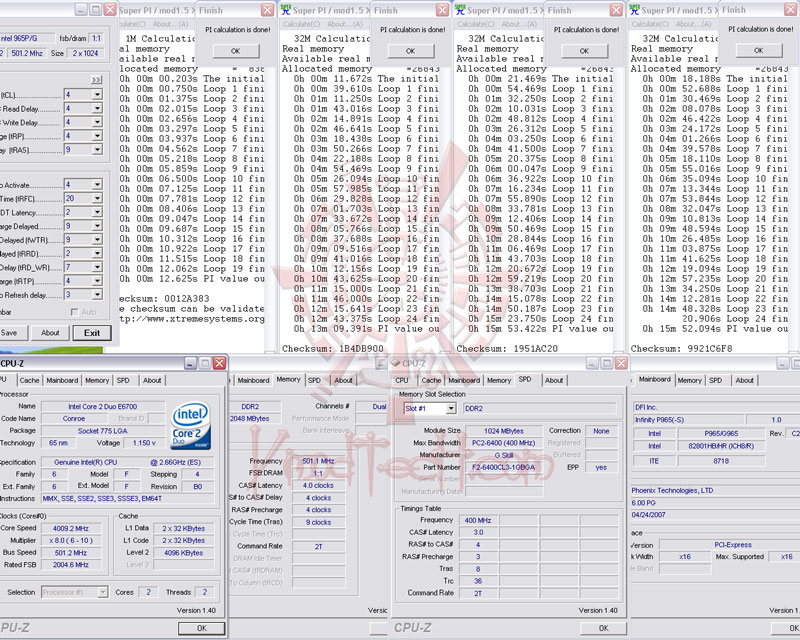Click the Exit button in MemSet
This screenshot has width=800, height=640.
click(x=92, y=333)
